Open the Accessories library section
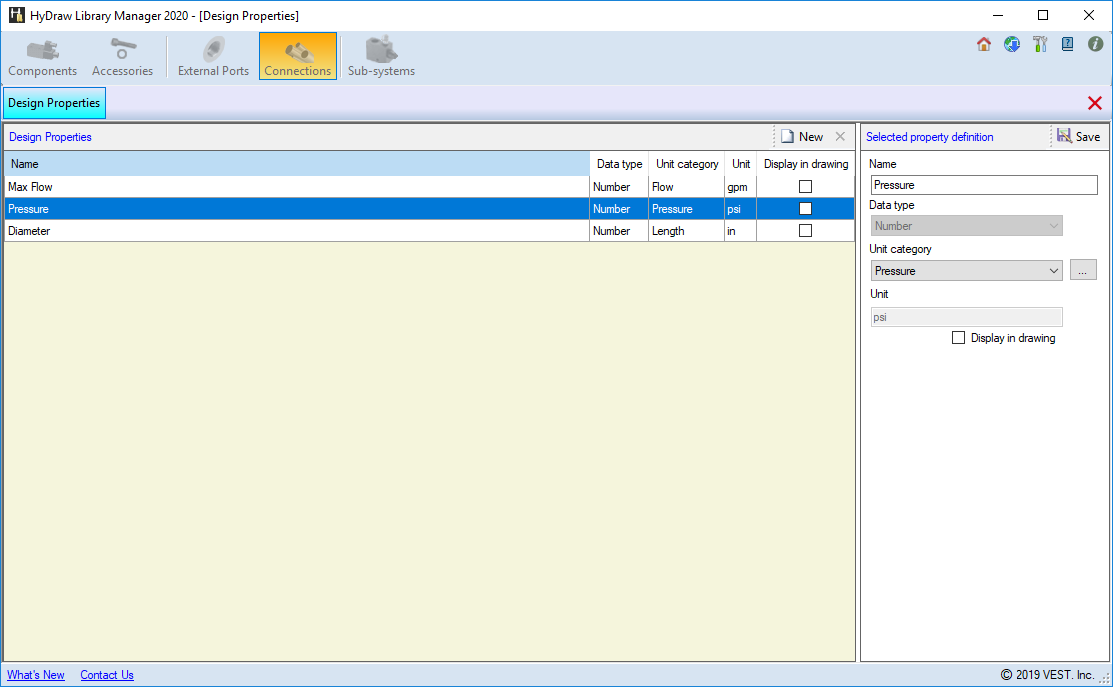Image resolution: width=1113 pixels, height=687 pixels. (x=122, y=57)
